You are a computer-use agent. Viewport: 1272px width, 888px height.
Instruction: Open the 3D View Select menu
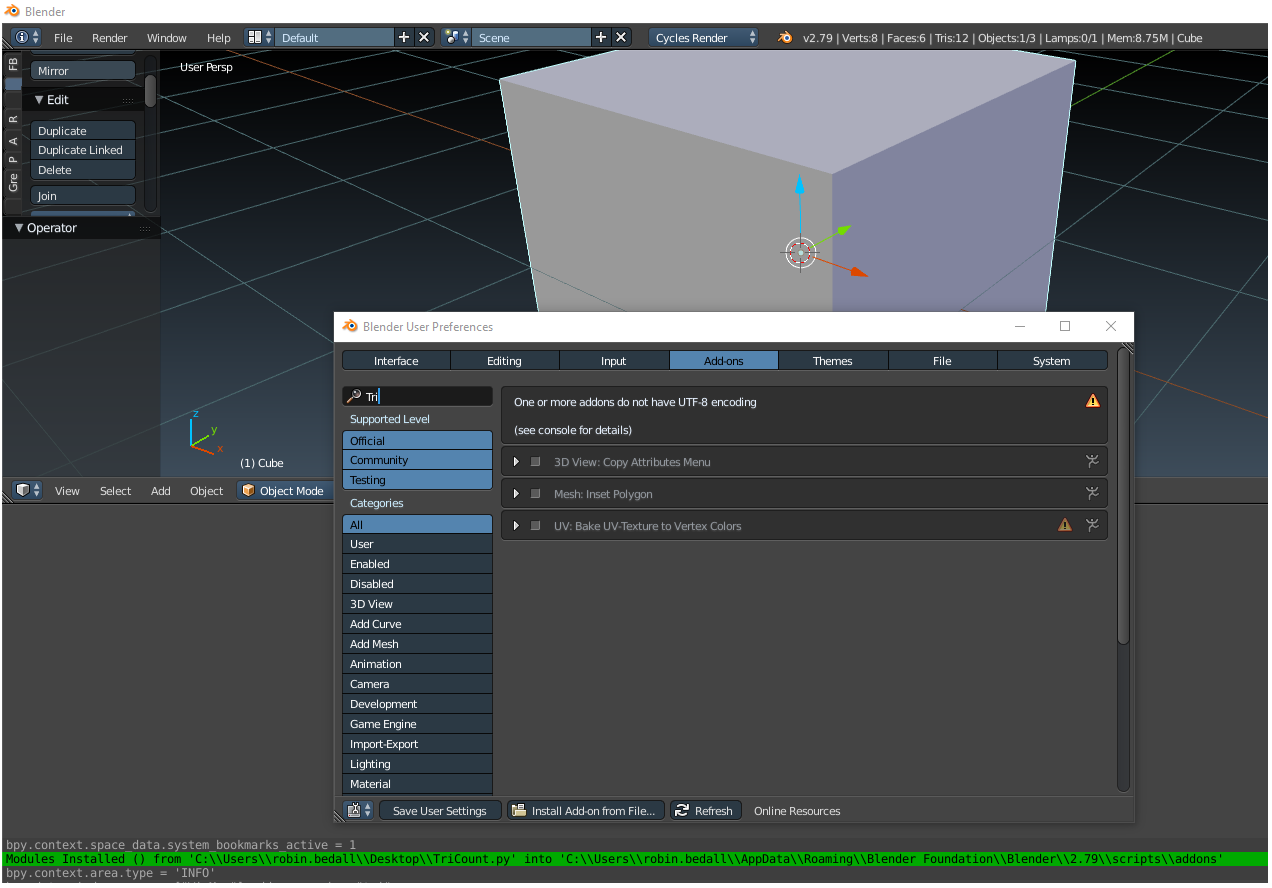pyautogui.click(x=115, y=491)
